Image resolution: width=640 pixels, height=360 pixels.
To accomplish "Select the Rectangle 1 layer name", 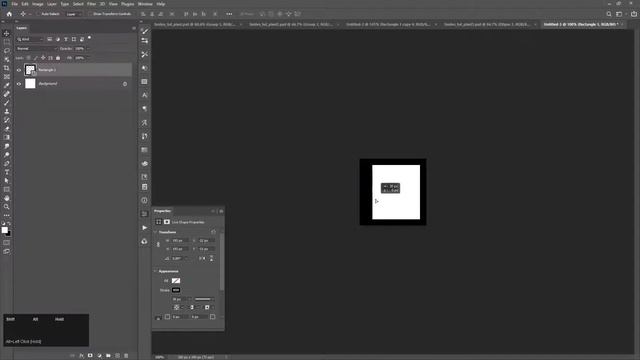I will click(x=47, y=70).
